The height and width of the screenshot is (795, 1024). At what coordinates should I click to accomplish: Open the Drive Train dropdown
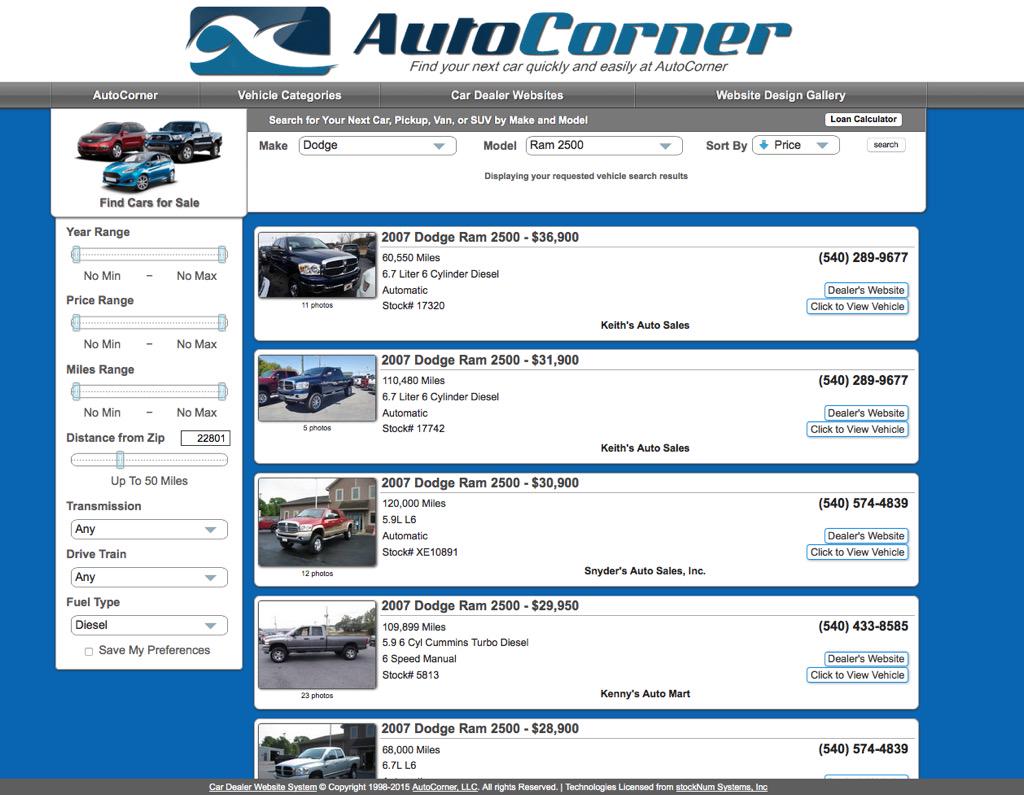[x=148, y=577]
